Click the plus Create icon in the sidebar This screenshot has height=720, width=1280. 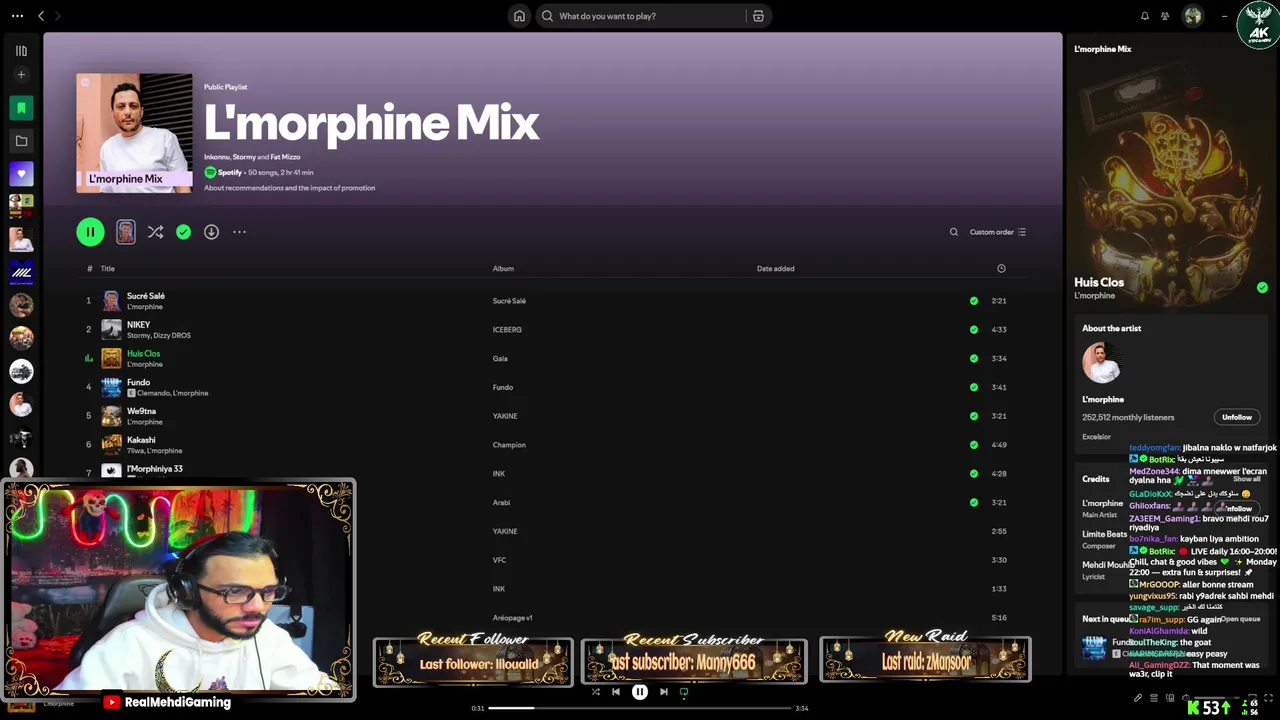(x=21, y=75)
